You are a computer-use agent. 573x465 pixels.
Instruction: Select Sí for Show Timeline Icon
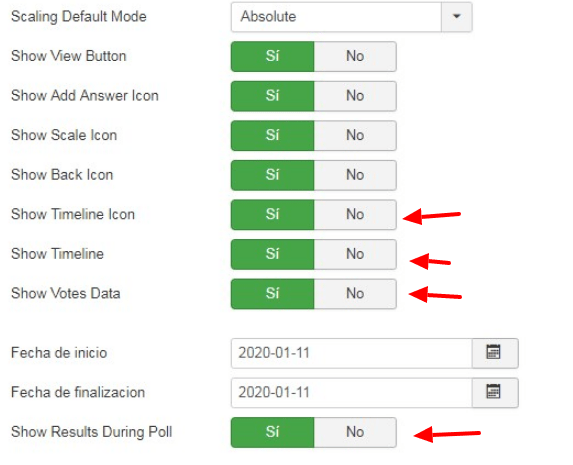coord(273,215)
